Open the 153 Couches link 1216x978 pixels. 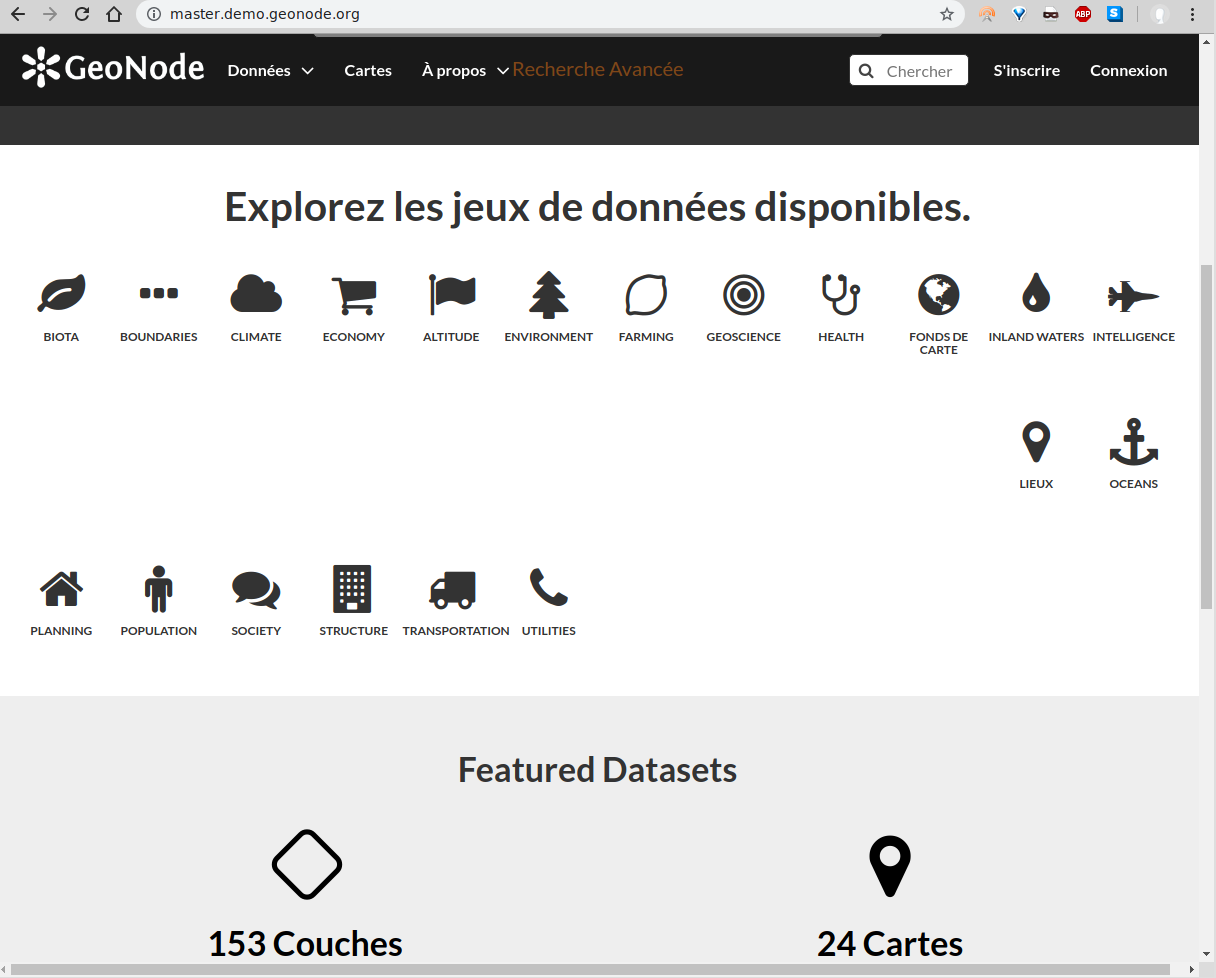pyautogui.click(x=305, y=944)
